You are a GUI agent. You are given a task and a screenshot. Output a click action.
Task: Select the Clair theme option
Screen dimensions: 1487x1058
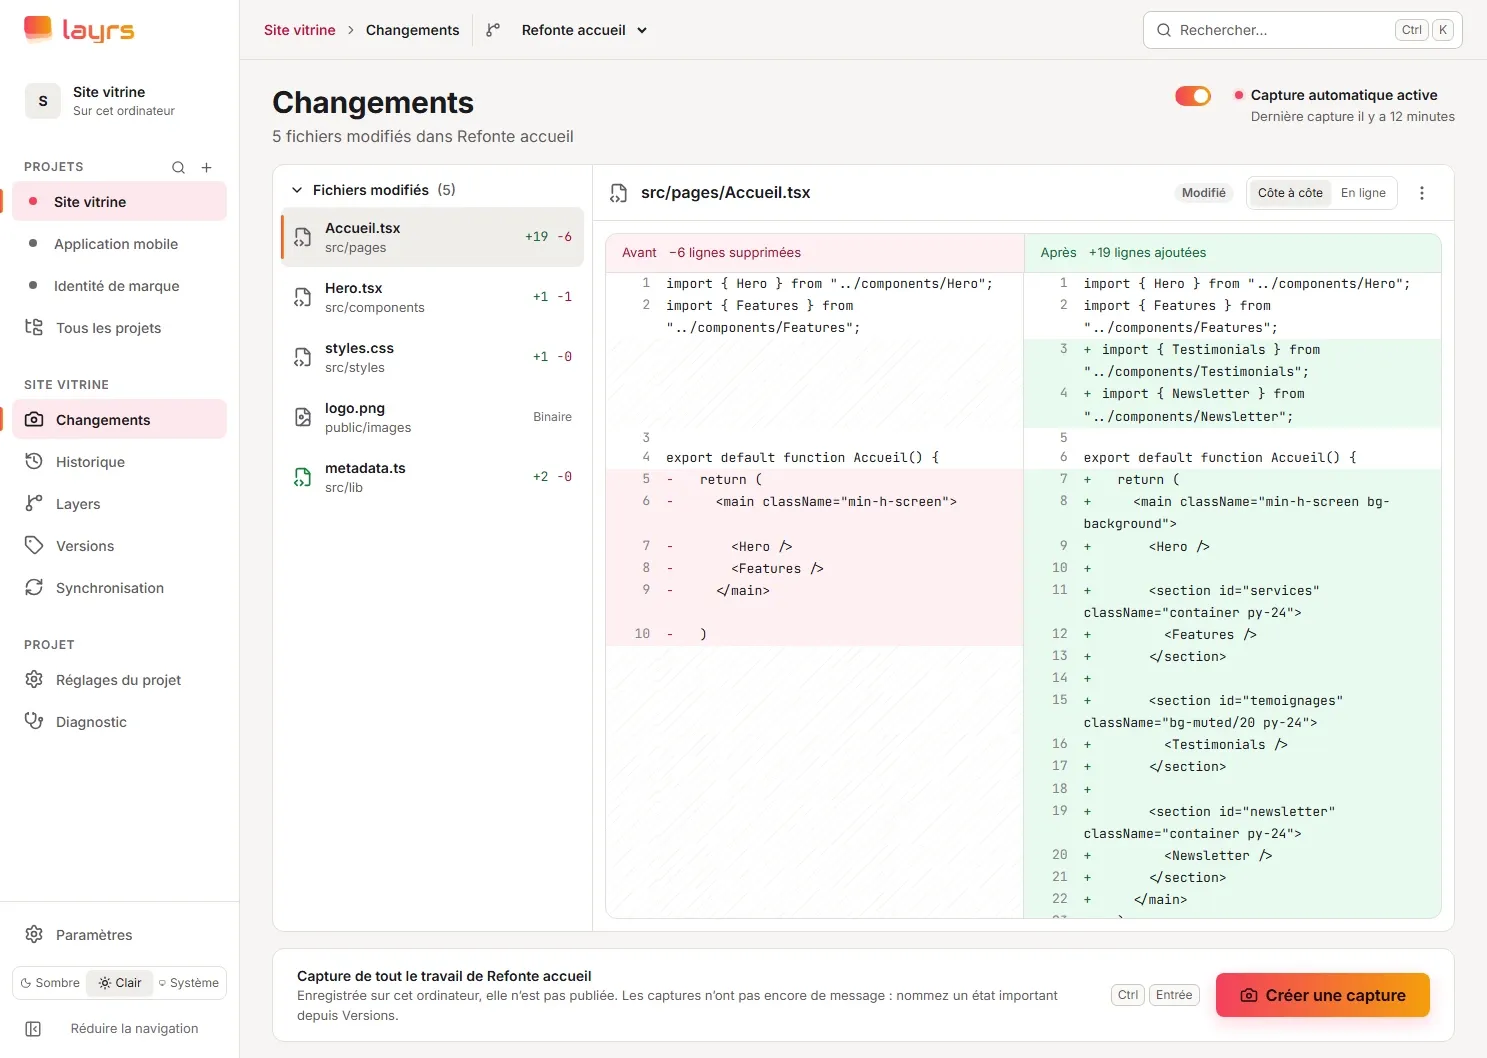tap(120, 983)
